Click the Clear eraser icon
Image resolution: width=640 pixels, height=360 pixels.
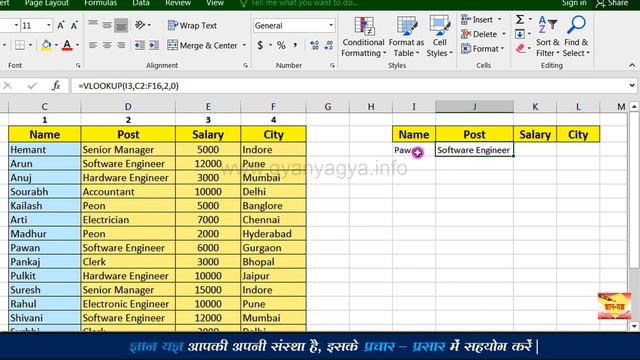[520, 49]
